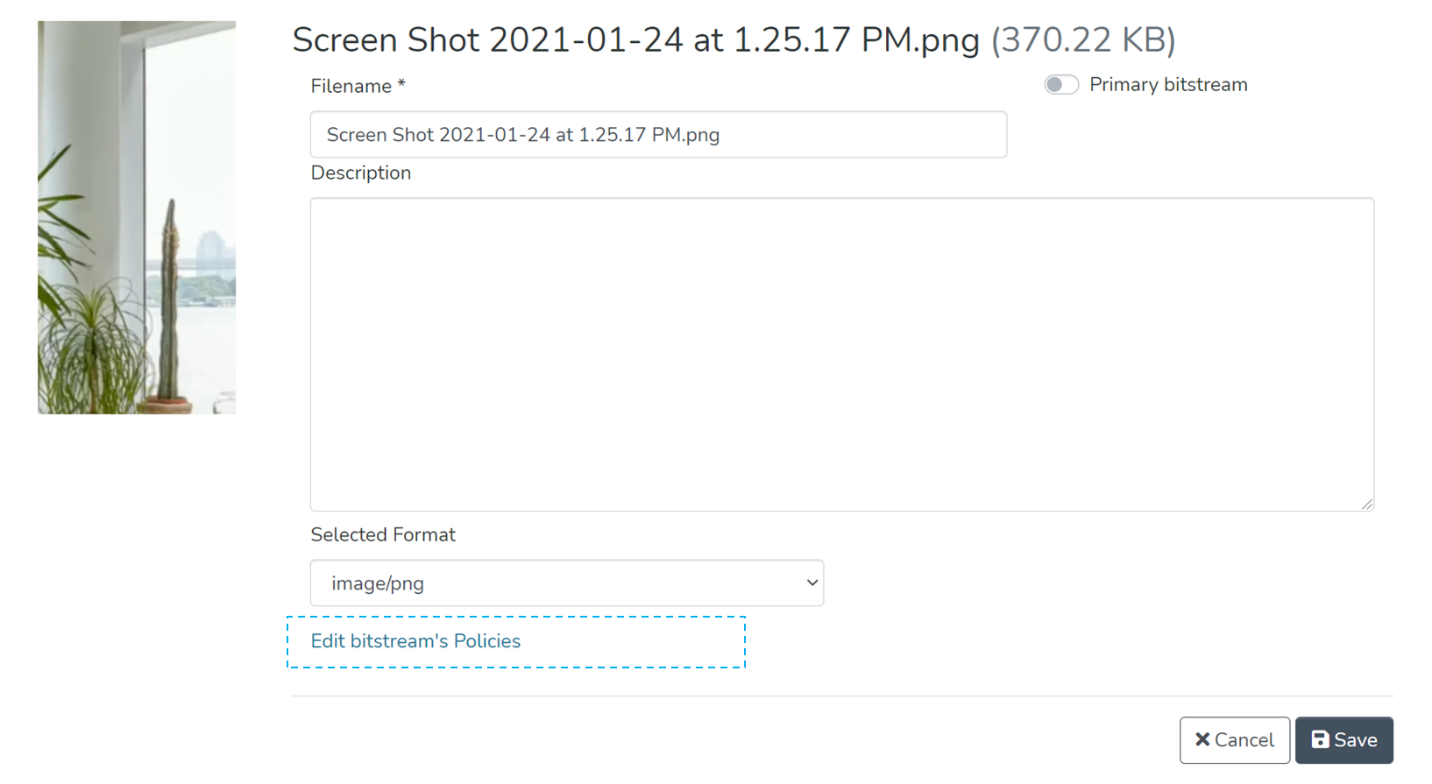Click the Description field label
This screenshot has width=1432, height=784.
click(x=361, y=173)
